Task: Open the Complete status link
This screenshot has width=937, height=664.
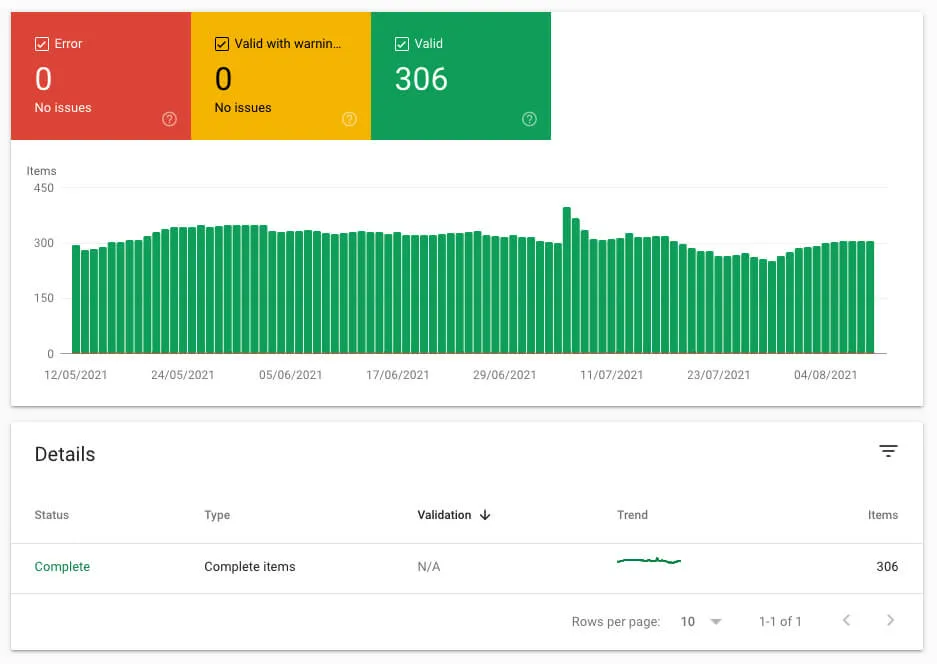Action: pos(62,567)
